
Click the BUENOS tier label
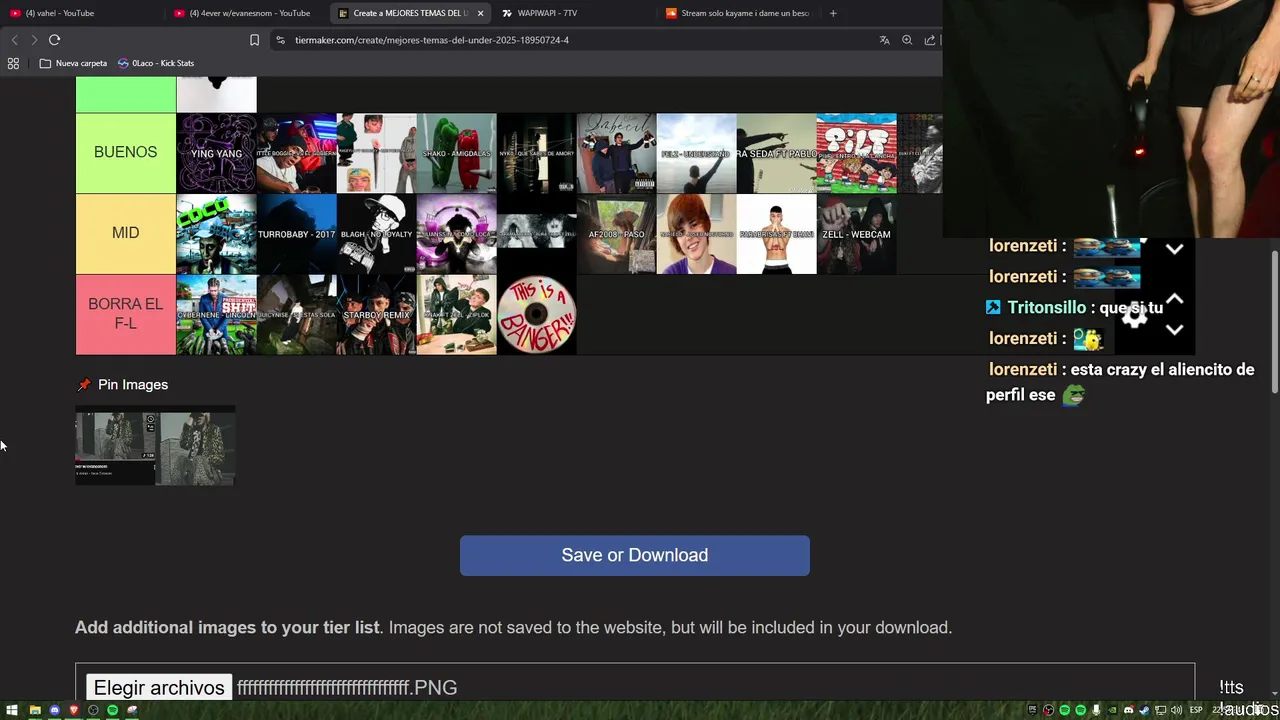(x=125, y=152)
